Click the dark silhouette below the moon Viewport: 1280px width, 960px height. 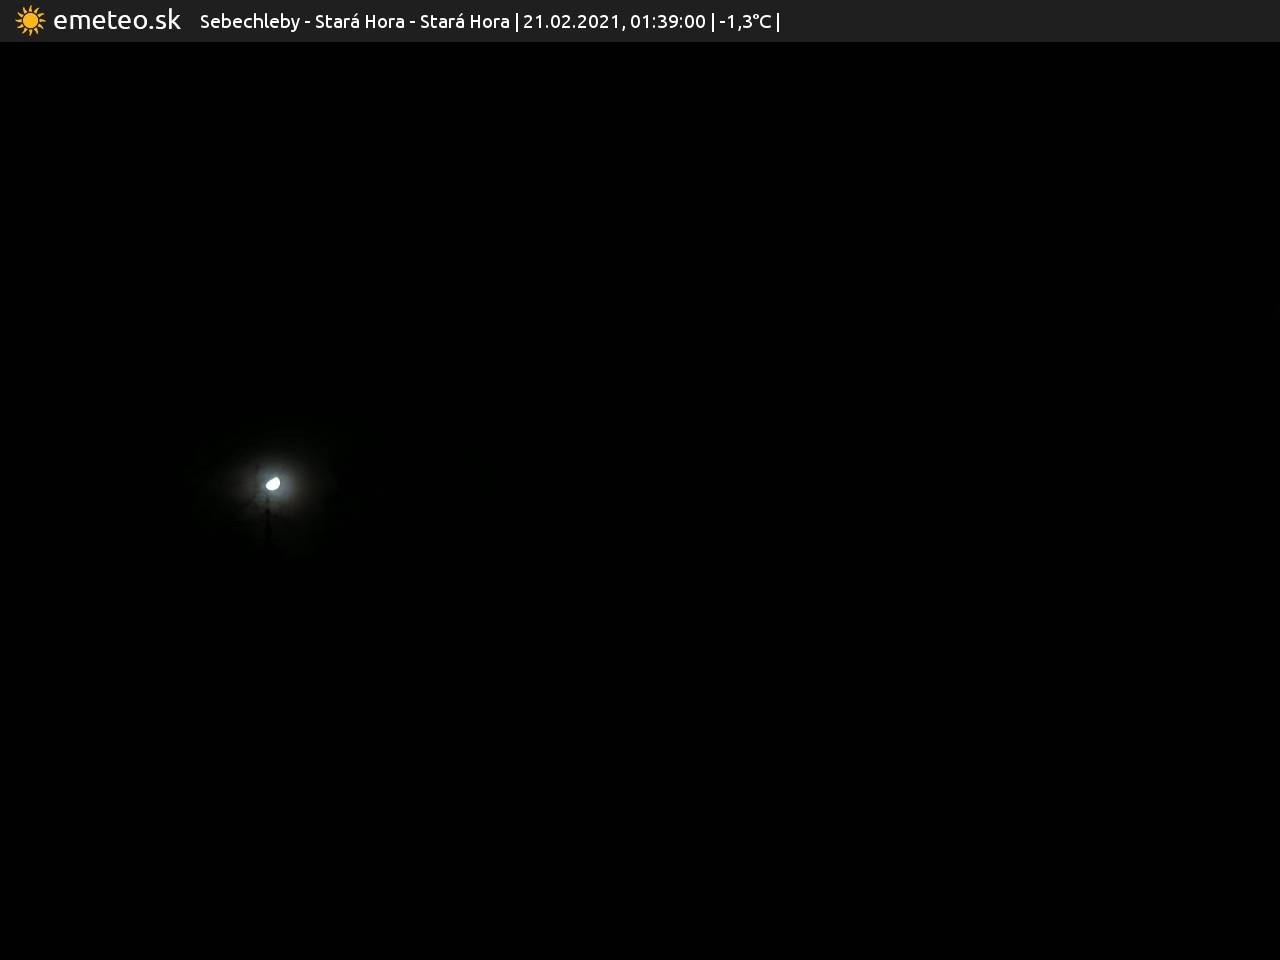click(268, 518)
